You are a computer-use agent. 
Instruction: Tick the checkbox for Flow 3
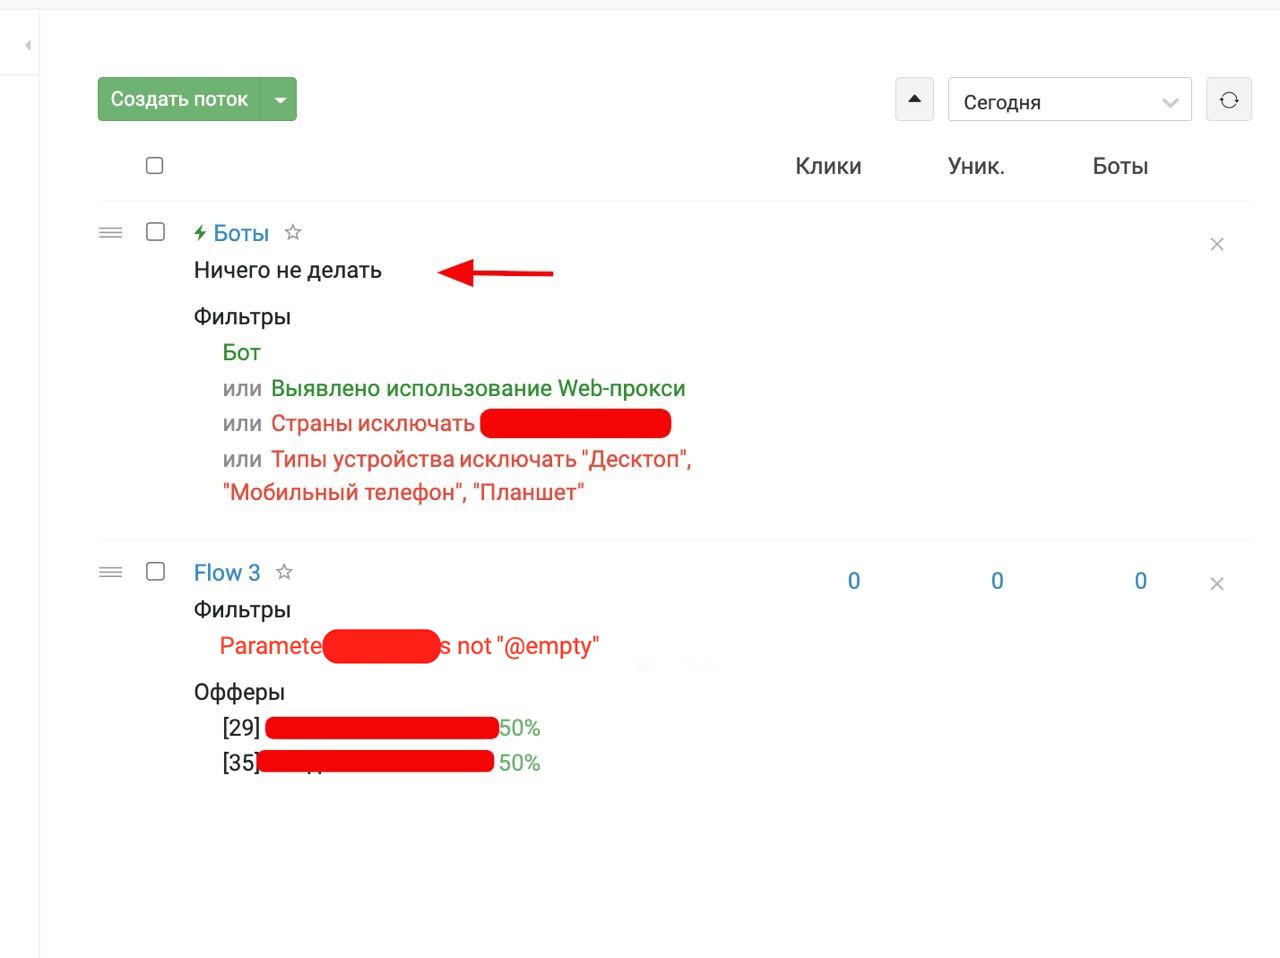[x=155, y=571]
